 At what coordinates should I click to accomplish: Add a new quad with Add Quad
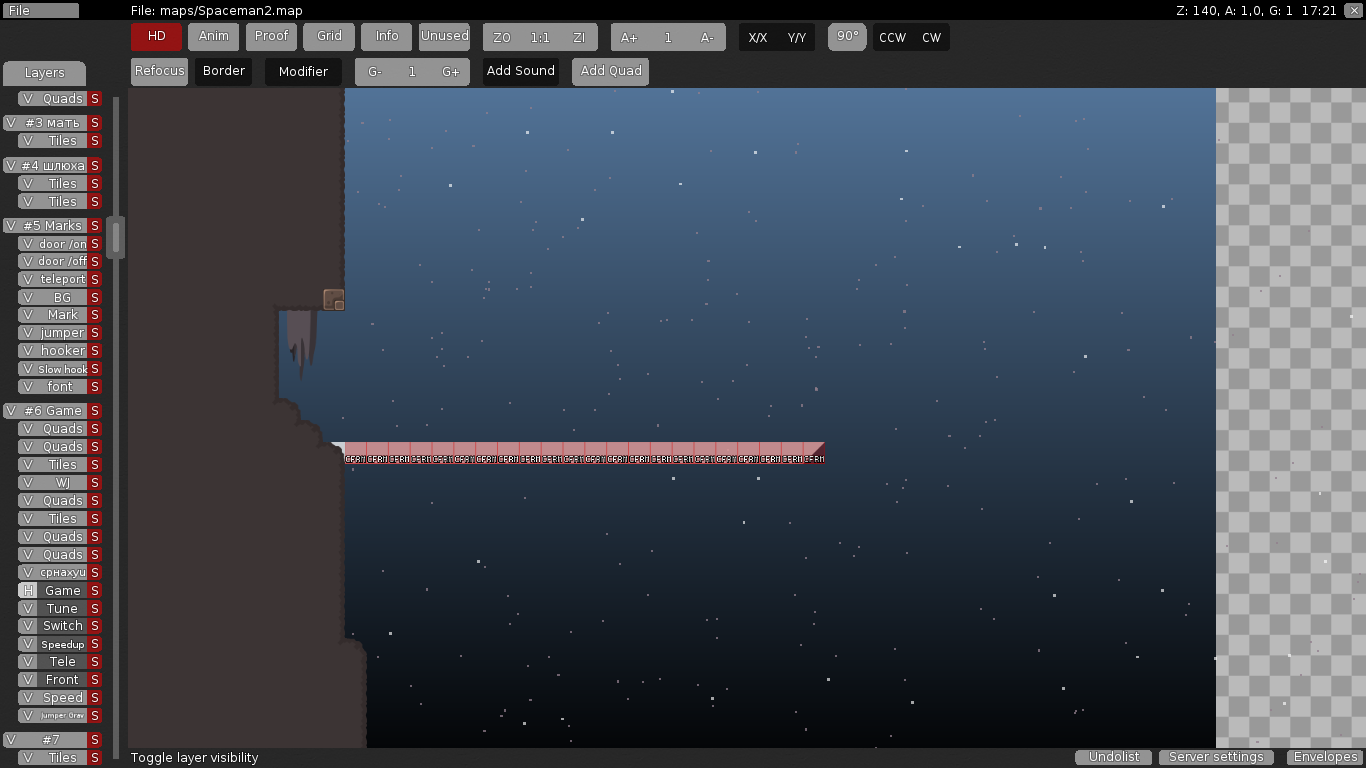click(609, 71)
